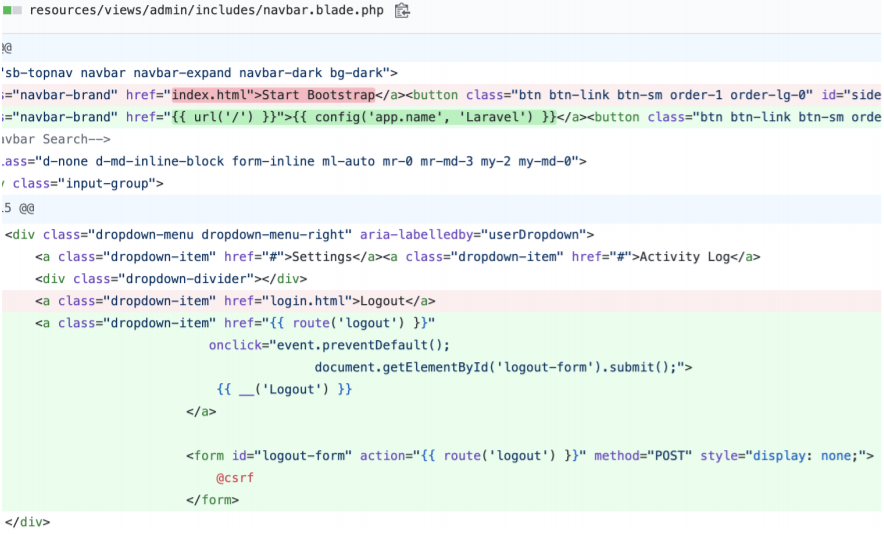Click the diff stat squares beside file path
The width and height of the screenshot is (884, 534).
coord(12,10)
